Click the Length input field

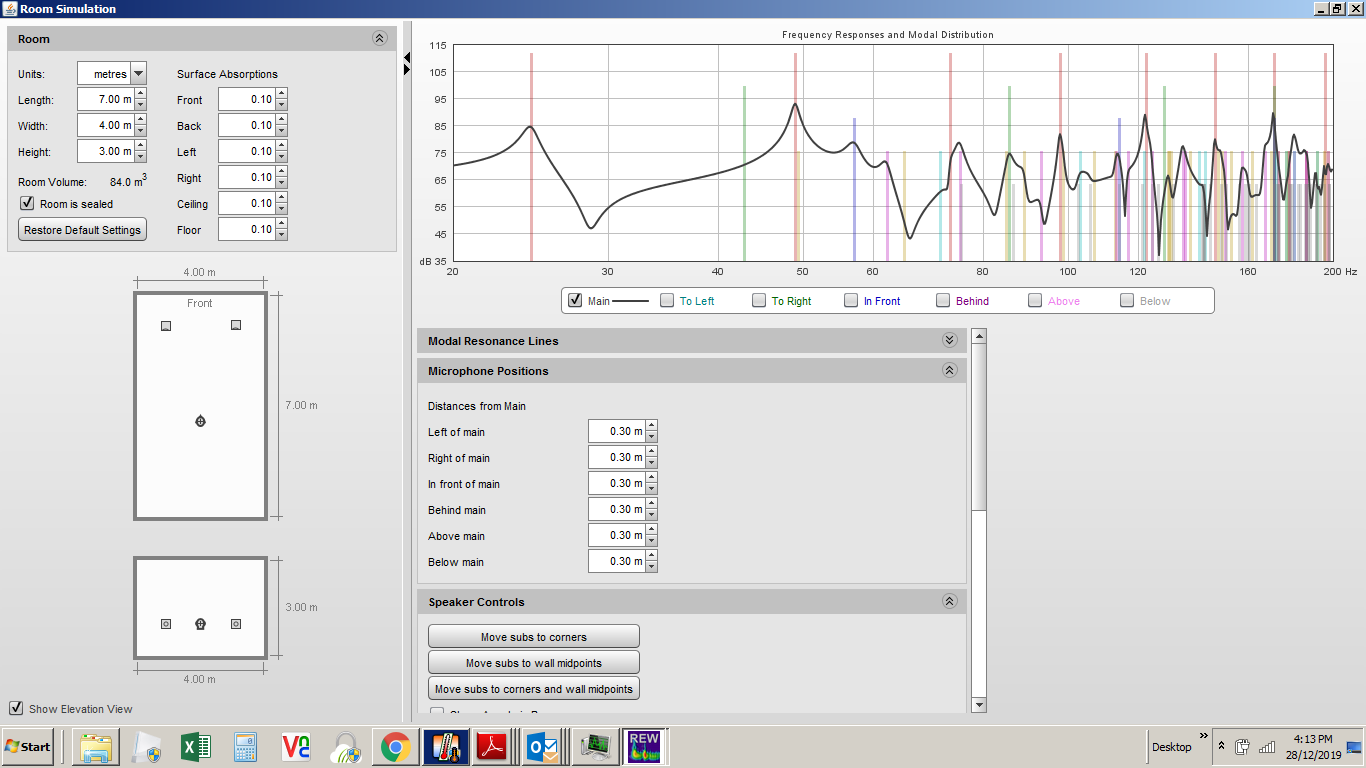[106, 100]
